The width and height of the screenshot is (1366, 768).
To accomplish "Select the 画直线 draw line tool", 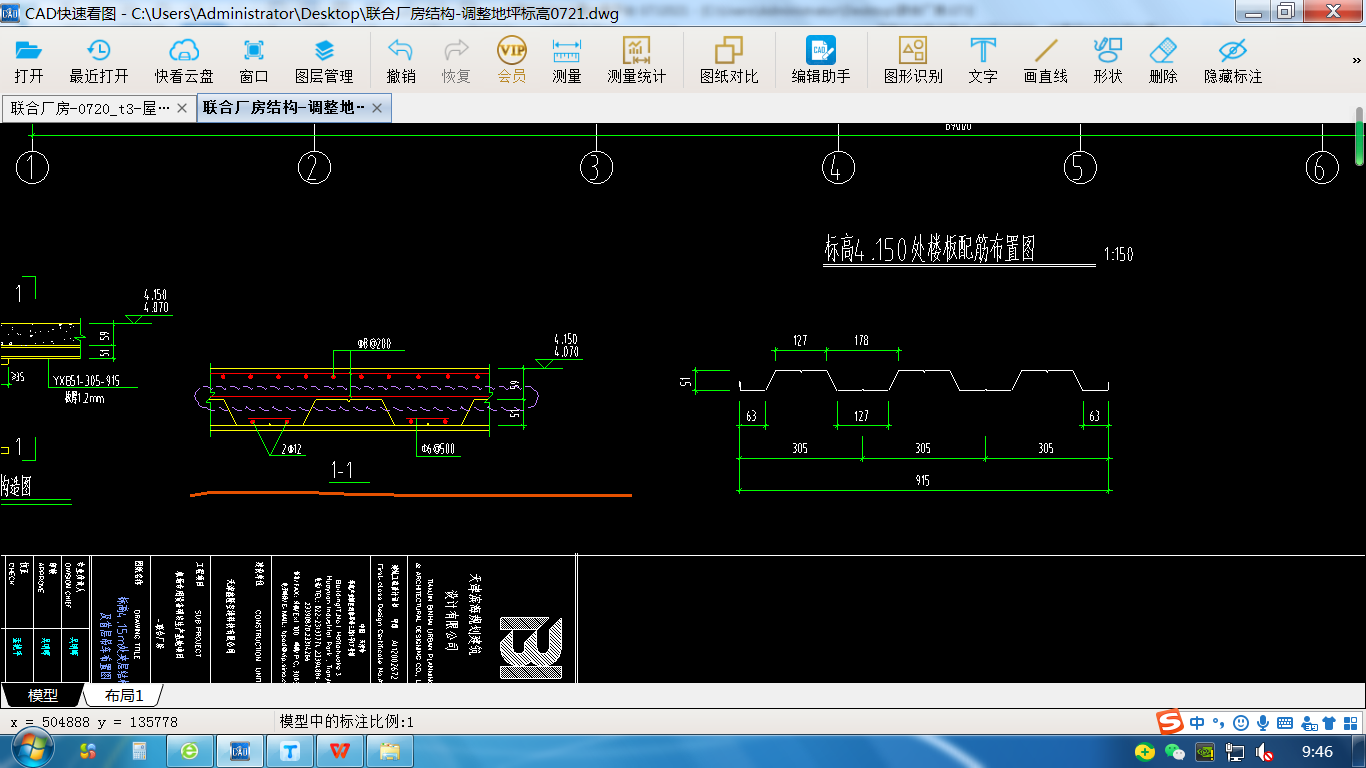I will (1046, 60).
